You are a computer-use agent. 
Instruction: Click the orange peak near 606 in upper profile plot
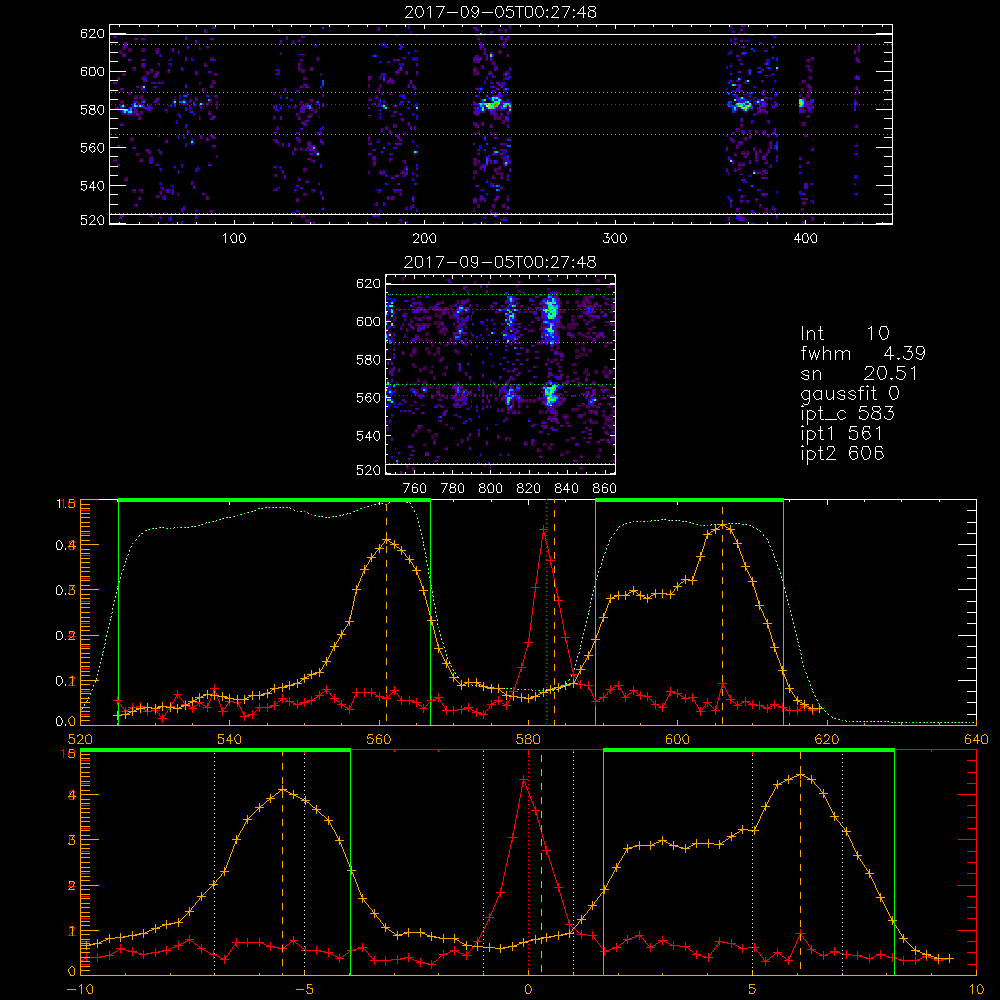(x=722, y=526)
